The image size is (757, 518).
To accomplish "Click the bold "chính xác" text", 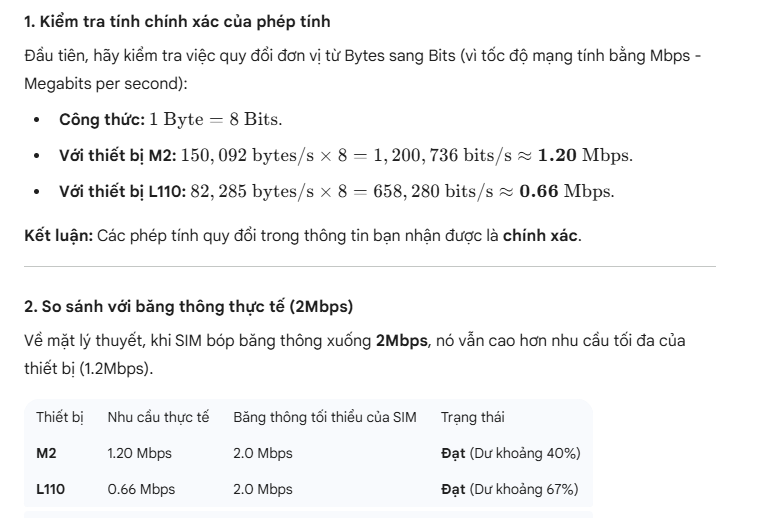I will click(539, 236).
